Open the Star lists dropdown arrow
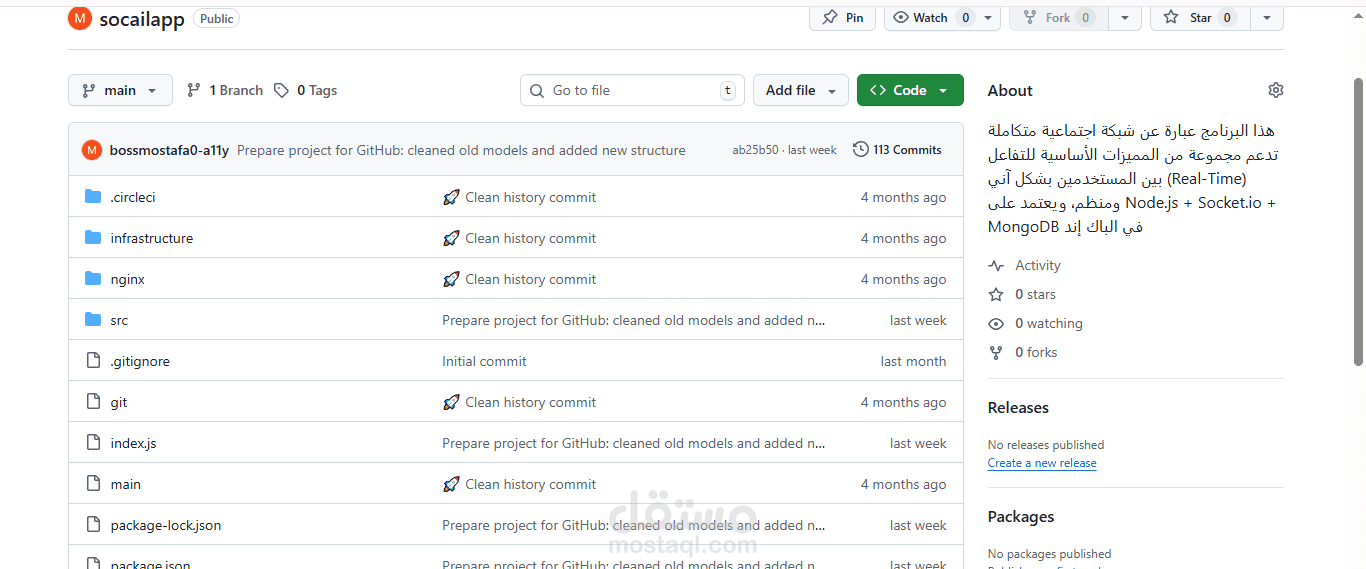 (x=1267, y=17)
